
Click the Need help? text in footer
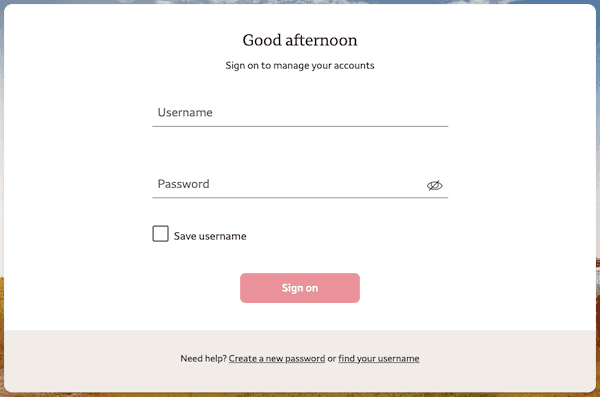203,358
